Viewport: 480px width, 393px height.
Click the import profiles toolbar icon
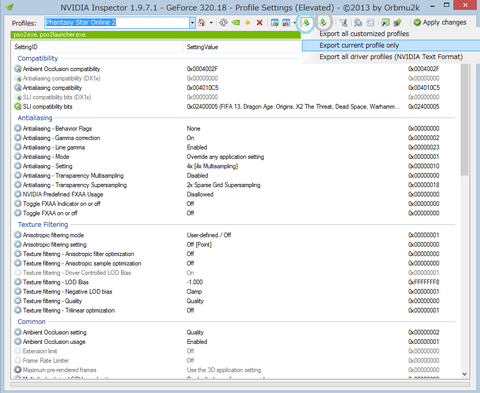[x=322, y=22]
